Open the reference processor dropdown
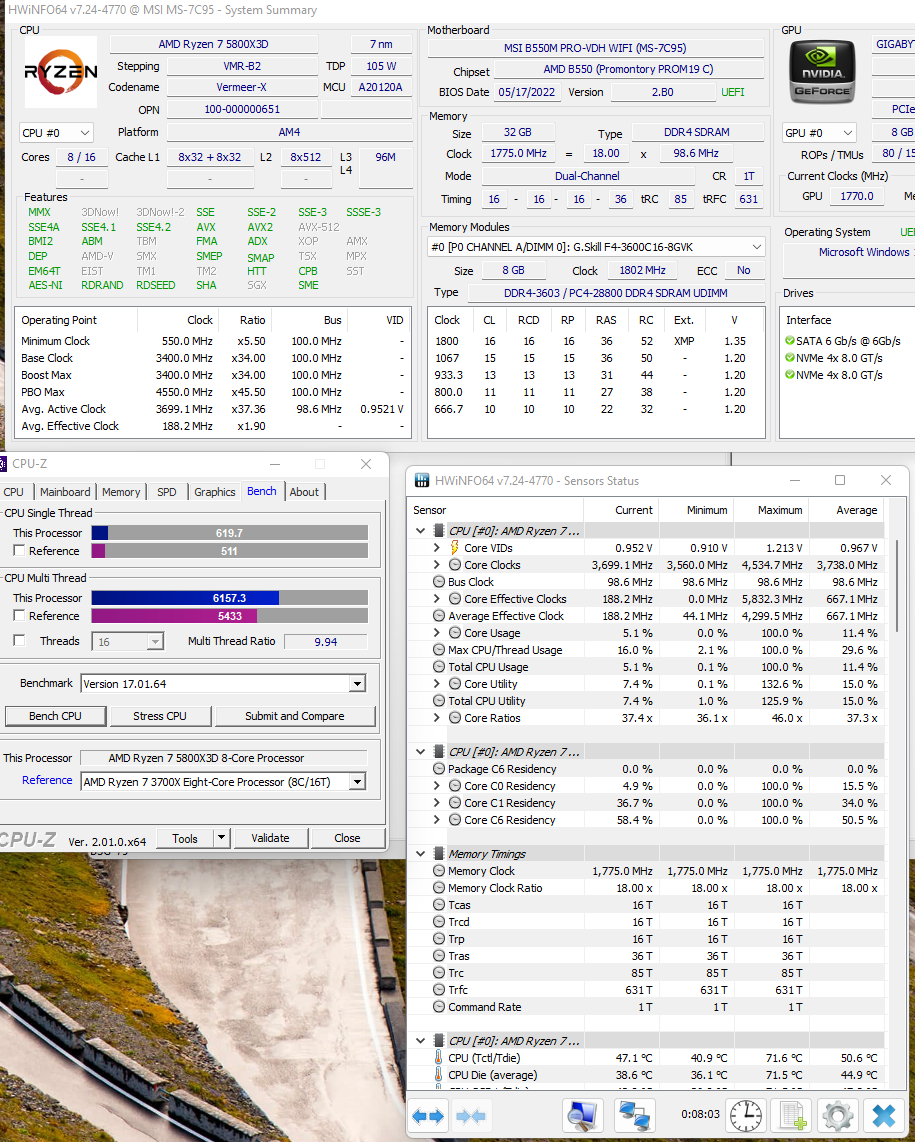This screenshot has width=915, height=1142. (x=357, y=782)
